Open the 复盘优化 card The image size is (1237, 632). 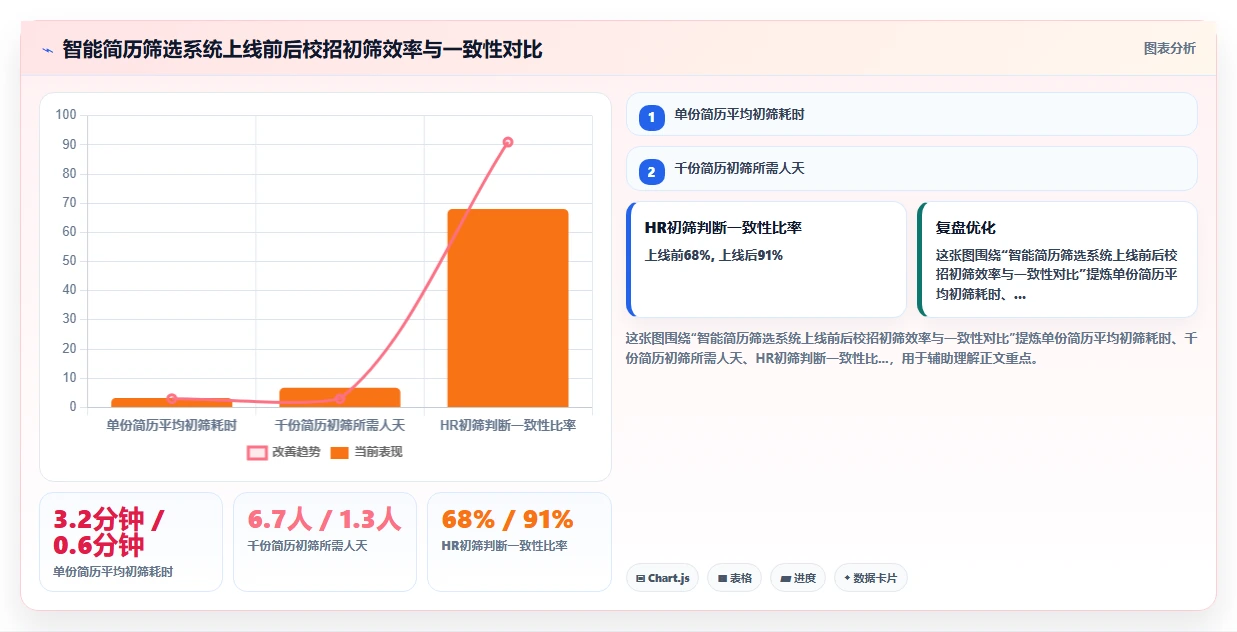[x=1057, y=260]
